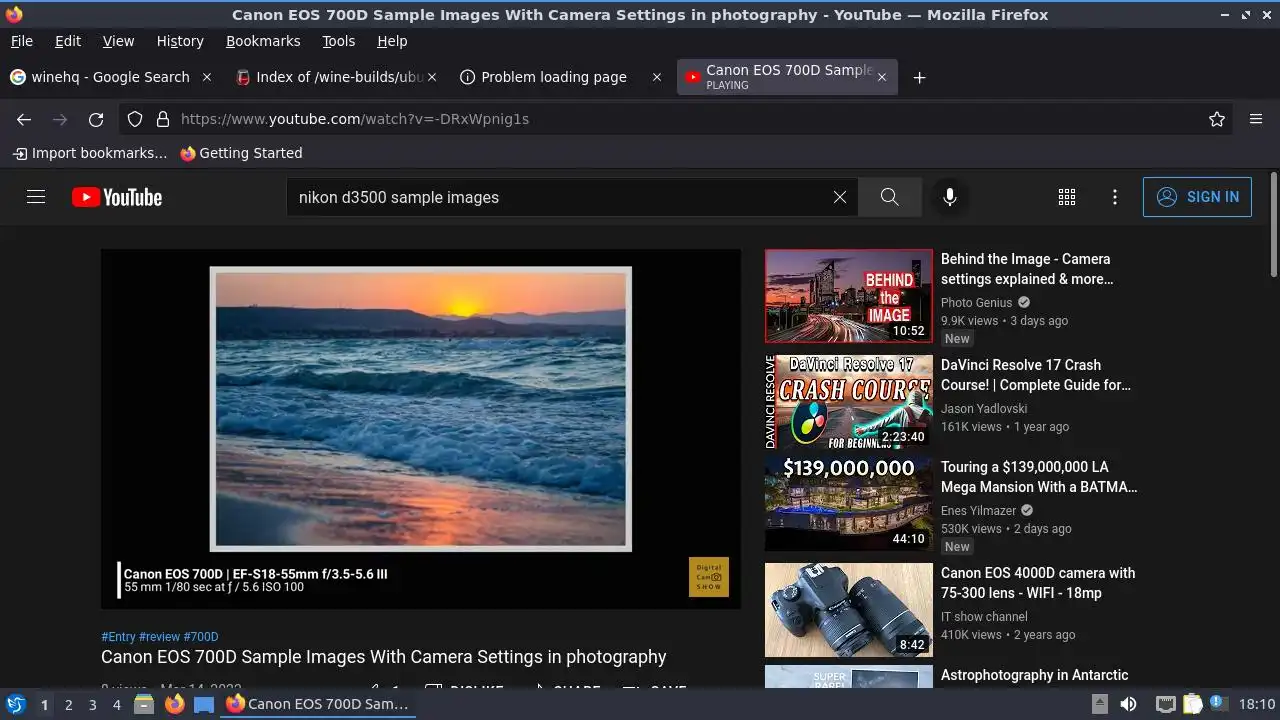Select Canon EOS 700D taskbar window button
This screenshot has width=1280, height=720.
(317, 704)
